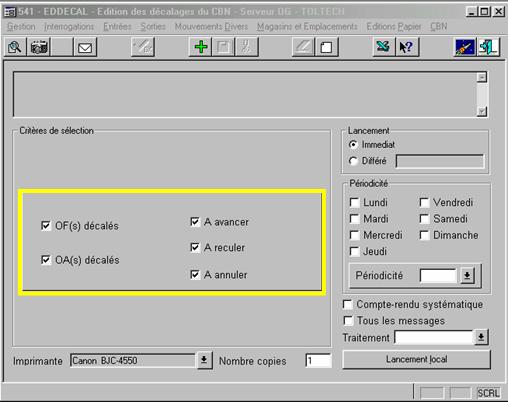This screenshot has width=508, height=402.
Task: Click the message area scrollbar down arrow
Action: click(x=482, y=111)
